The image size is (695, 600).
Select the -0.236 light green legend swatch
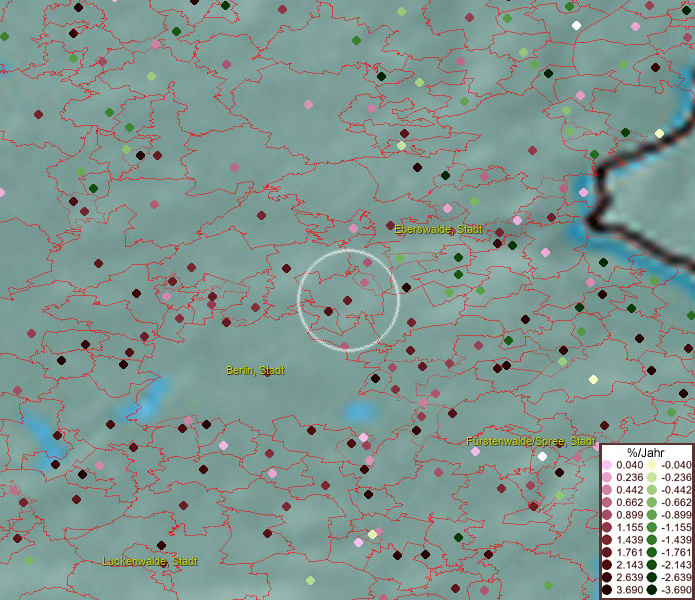pos(651,478)
